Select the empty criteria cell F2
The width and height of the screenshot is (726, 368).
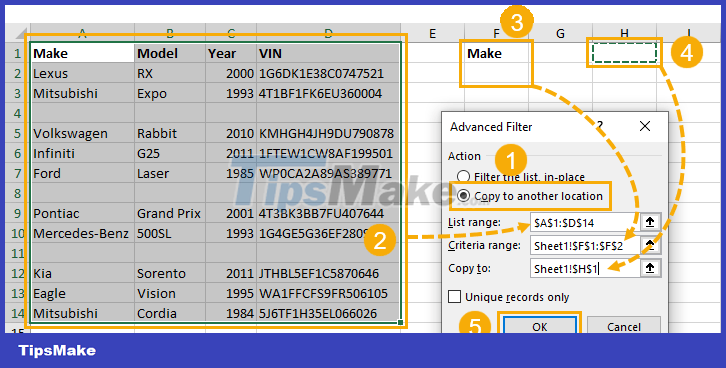coord(496,73)
